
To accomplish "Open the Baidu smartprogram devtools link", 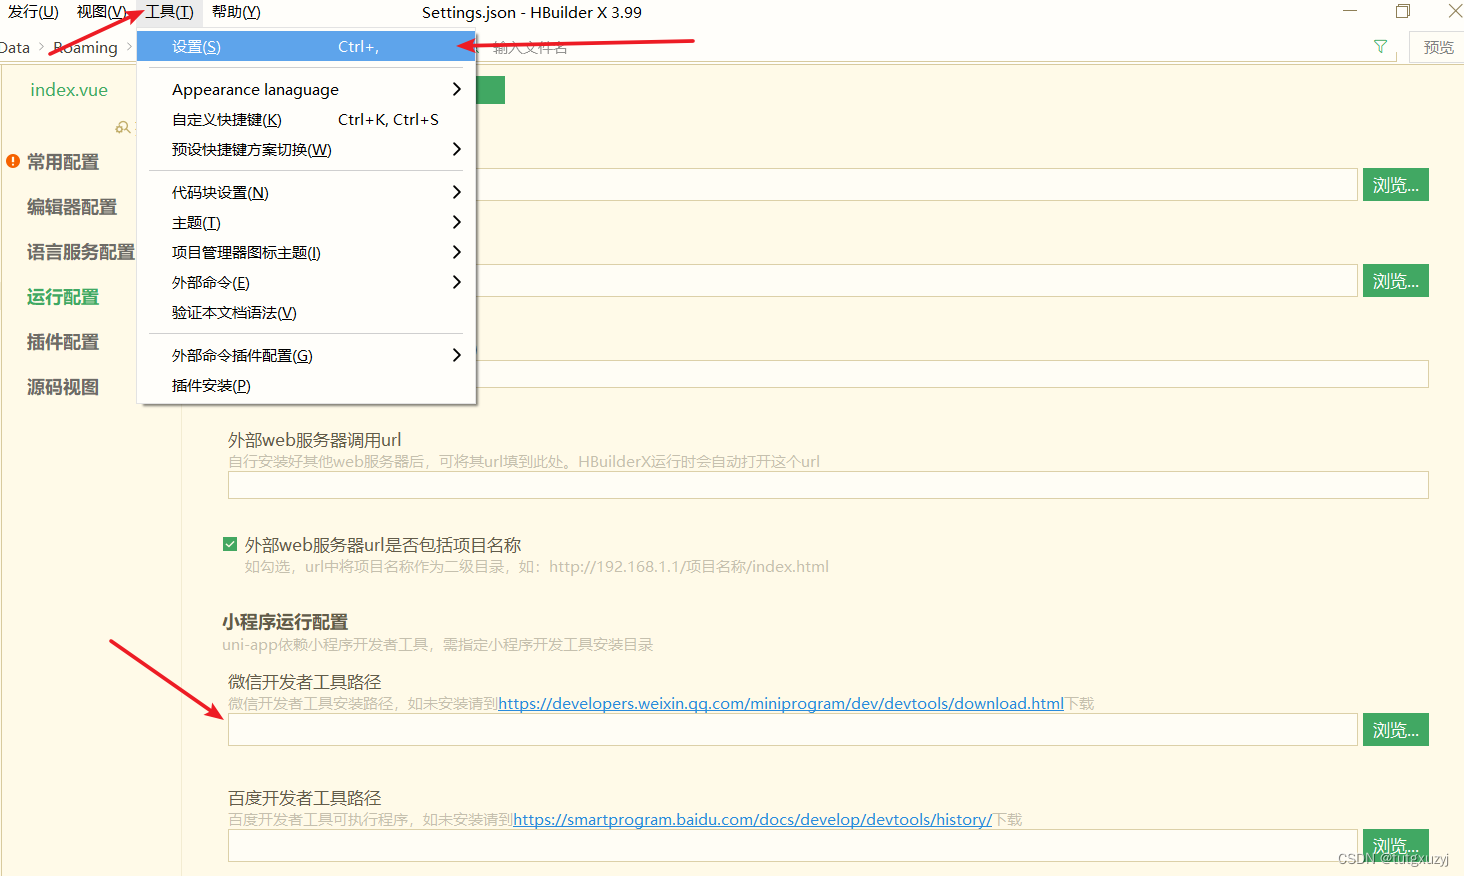I will [x=752, y=820].
